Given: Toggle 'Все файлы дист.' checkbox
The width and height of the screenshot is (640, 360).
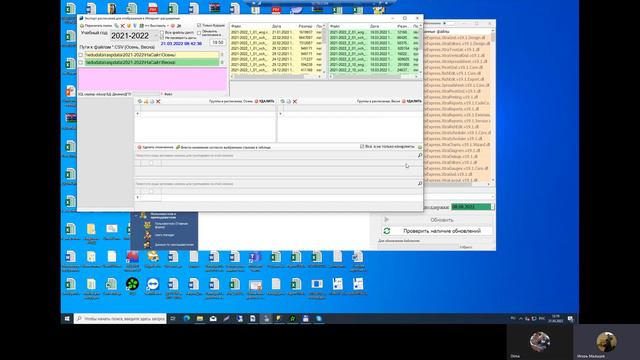Looking at the screenshot, I should point(162,32).
